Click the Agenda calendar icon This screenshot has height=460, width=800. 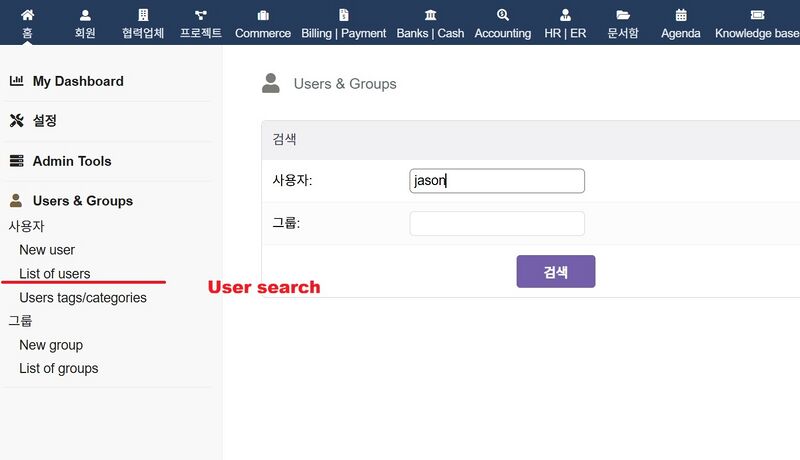681,15
